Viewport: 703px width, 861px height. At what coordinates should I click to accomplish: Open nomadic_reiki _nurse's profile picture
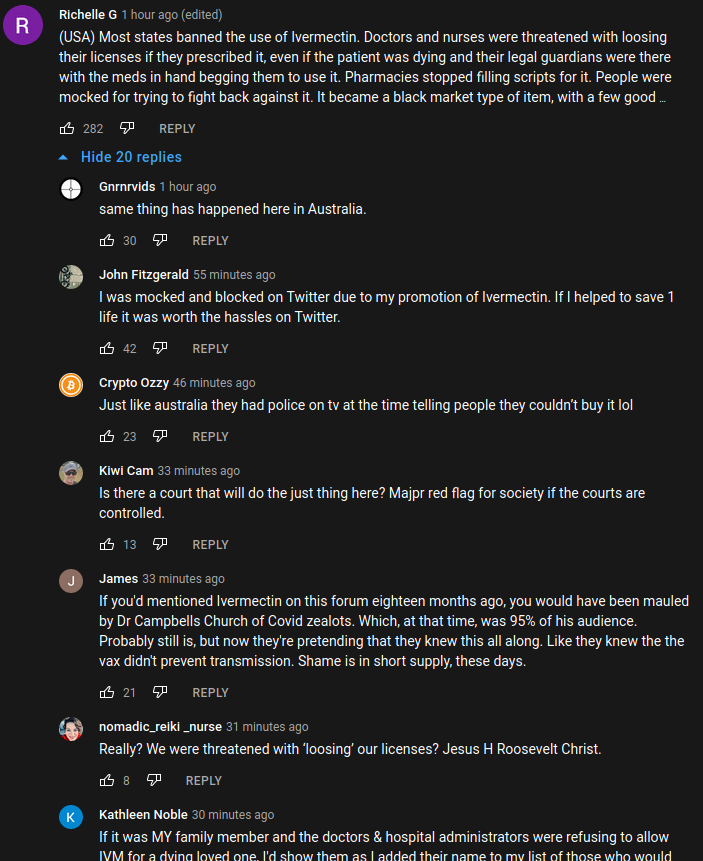71,729
